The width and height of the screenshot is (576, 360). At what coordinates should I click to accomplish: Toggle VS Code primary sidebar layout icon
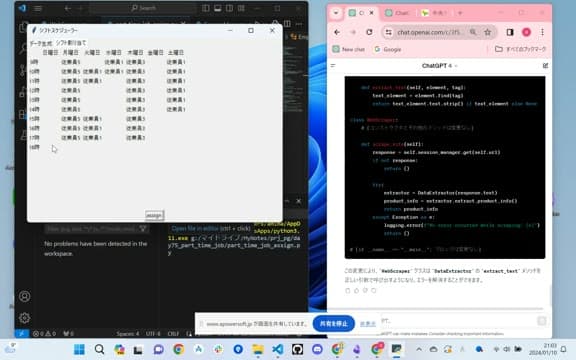coord(206,8)
